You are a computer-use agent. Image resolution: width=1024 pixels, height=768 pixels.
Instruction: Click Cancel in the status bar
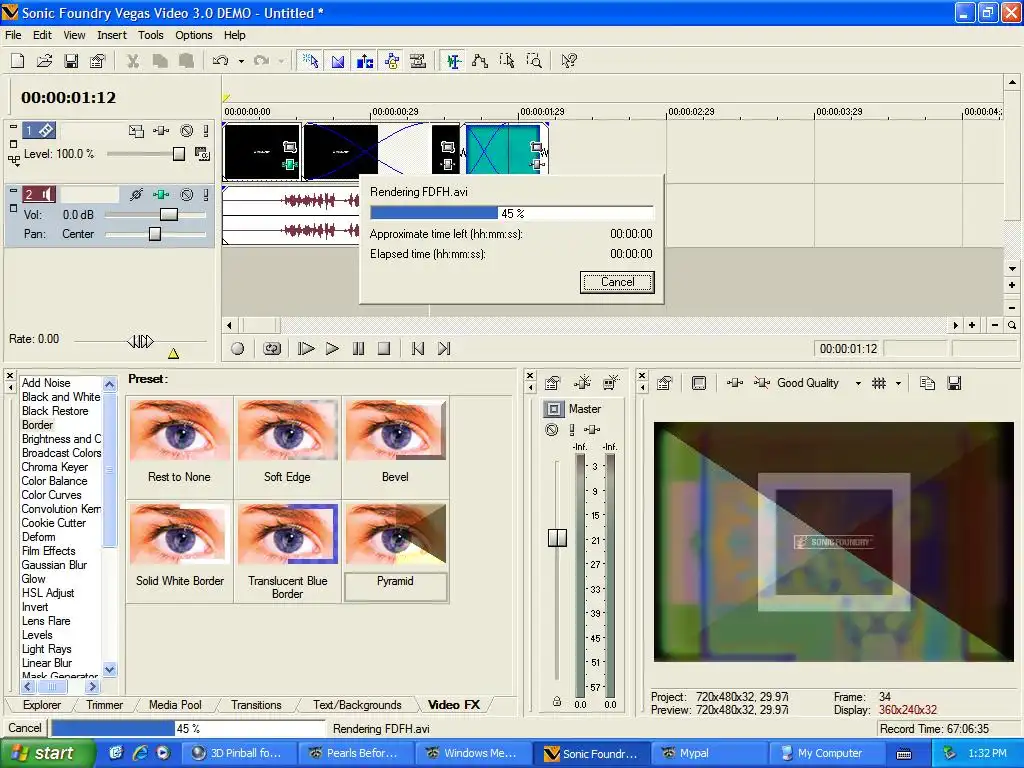(x=25, y=728)
